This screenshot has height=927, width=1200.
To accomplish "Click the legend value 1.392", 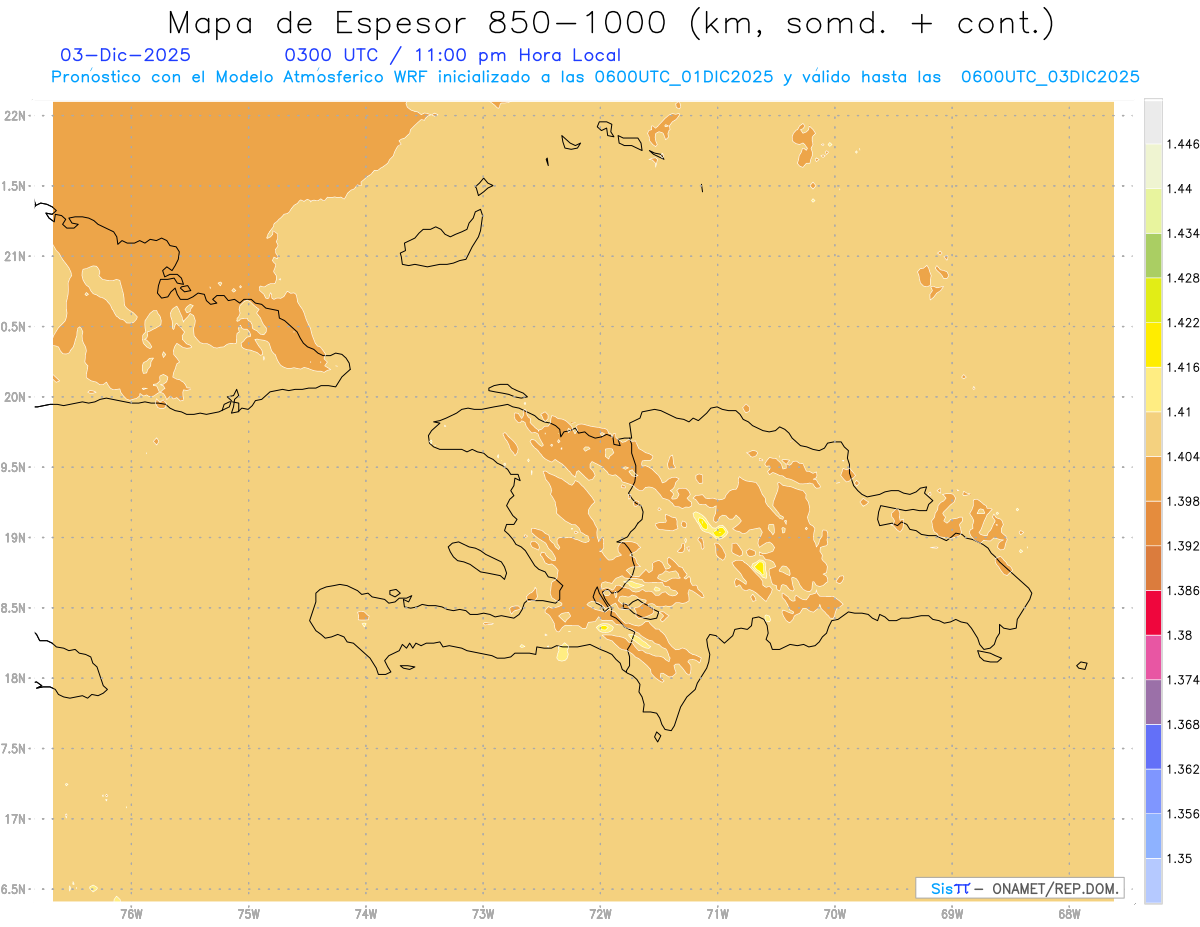I will coord(1184,546).
